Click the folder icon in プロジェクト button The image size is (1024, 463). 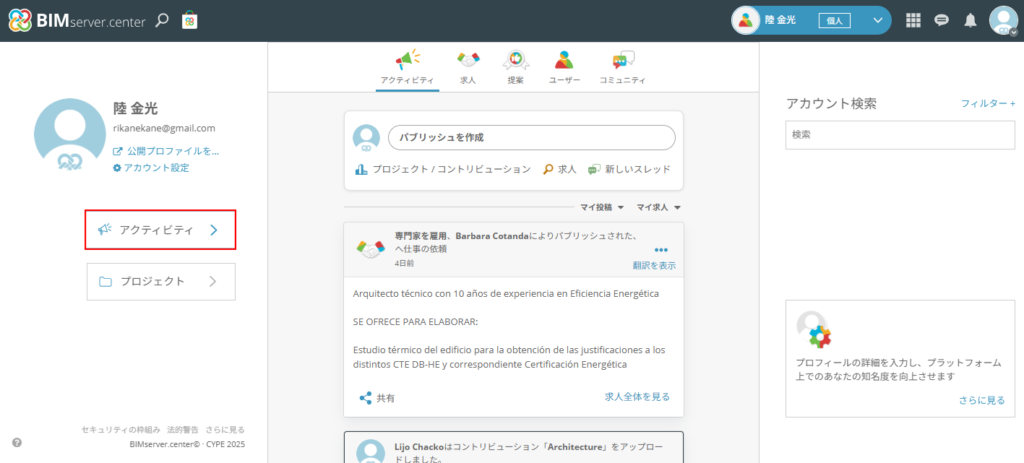click(x=105, y=281)
